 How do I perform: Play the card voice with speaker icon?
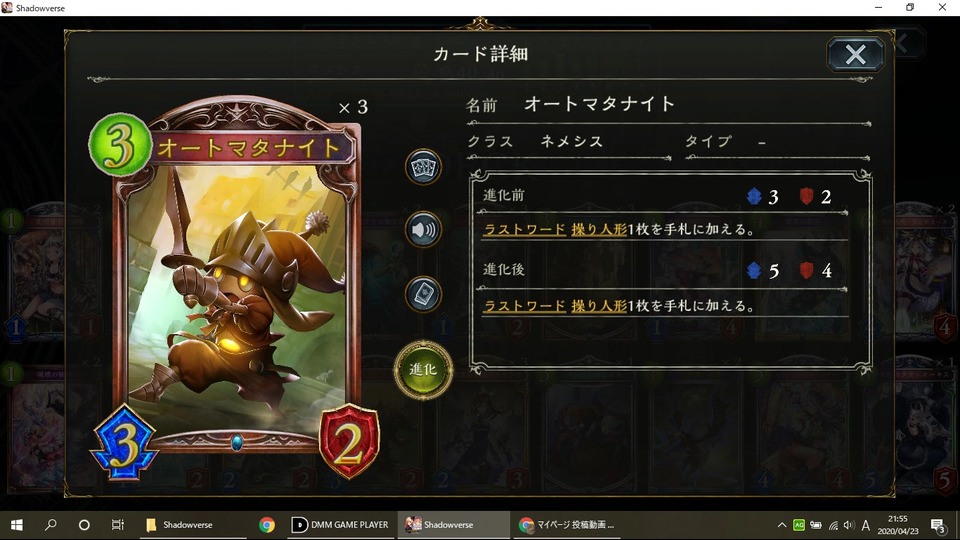pyautogui.click(x=423, y=230)
